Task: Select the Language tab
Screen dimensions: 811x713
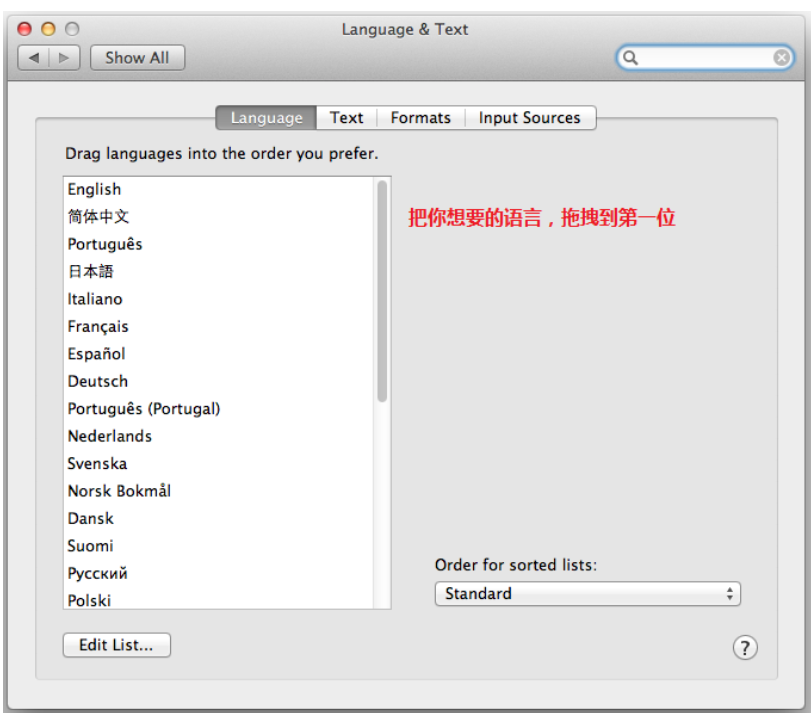Action: point(266,118)
